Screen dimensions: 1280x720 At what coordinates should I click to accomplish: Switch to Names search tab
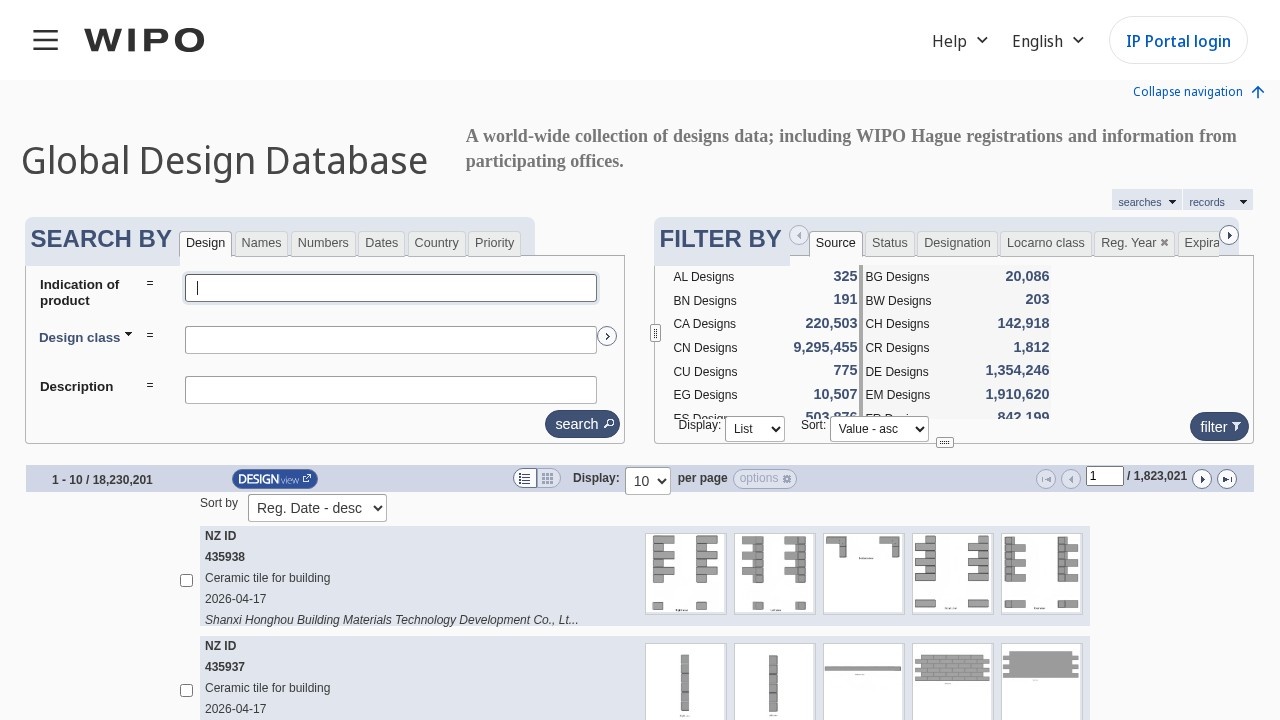click(261, 243)
